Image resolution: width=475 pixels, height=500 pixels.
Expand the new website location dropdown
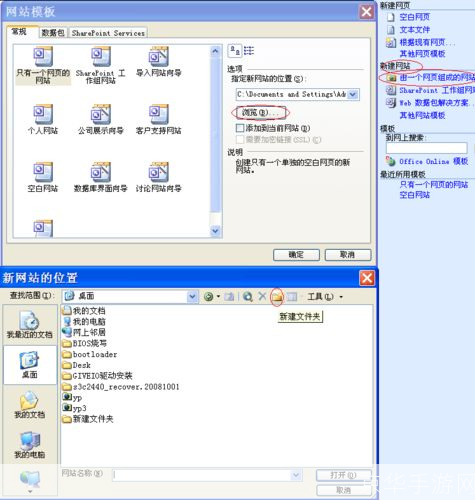pos(353,95)
